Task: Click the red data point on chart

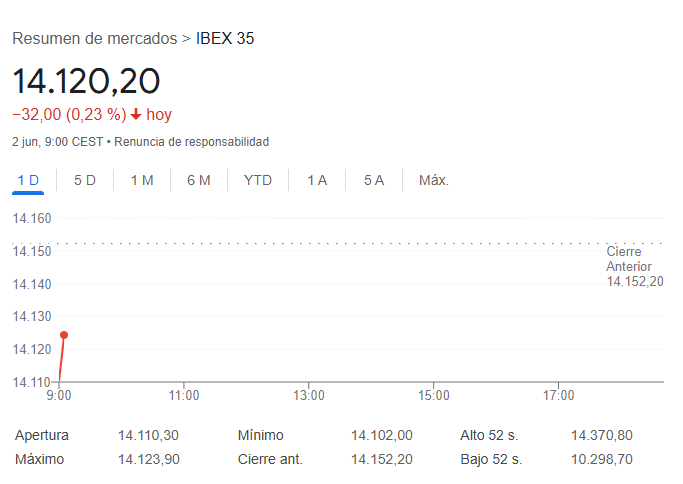Action: (64, 335)
